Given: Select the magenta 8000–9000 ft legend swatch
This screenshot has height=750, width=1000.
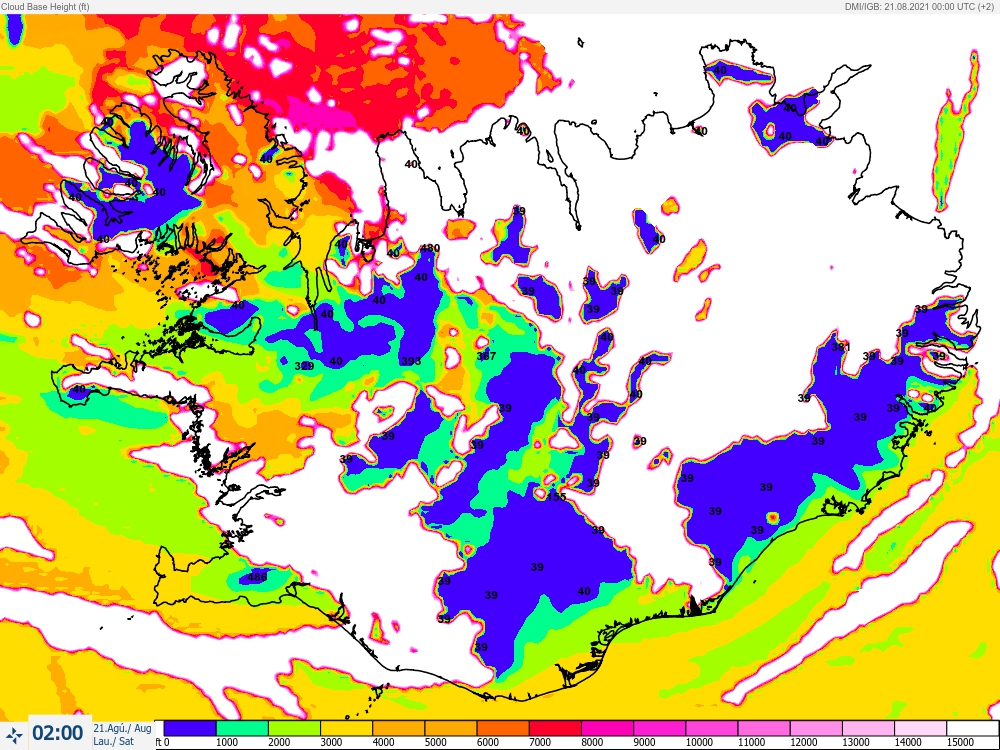Looking at the screenshot, I should coord(608,728).
